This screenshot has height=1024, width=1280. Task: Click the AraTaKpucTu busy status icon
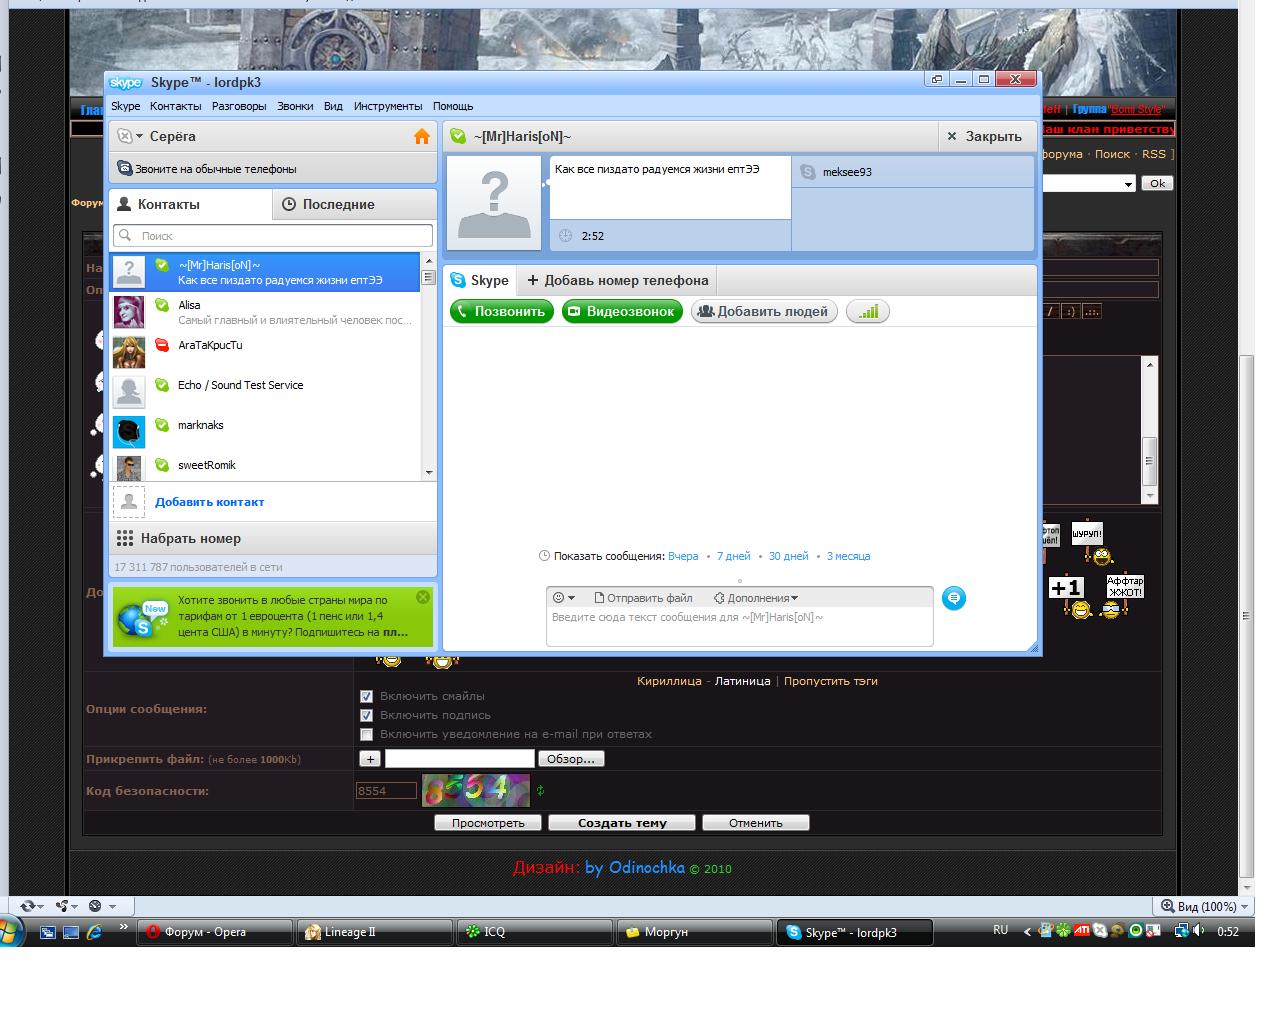(x=162, y=345)
